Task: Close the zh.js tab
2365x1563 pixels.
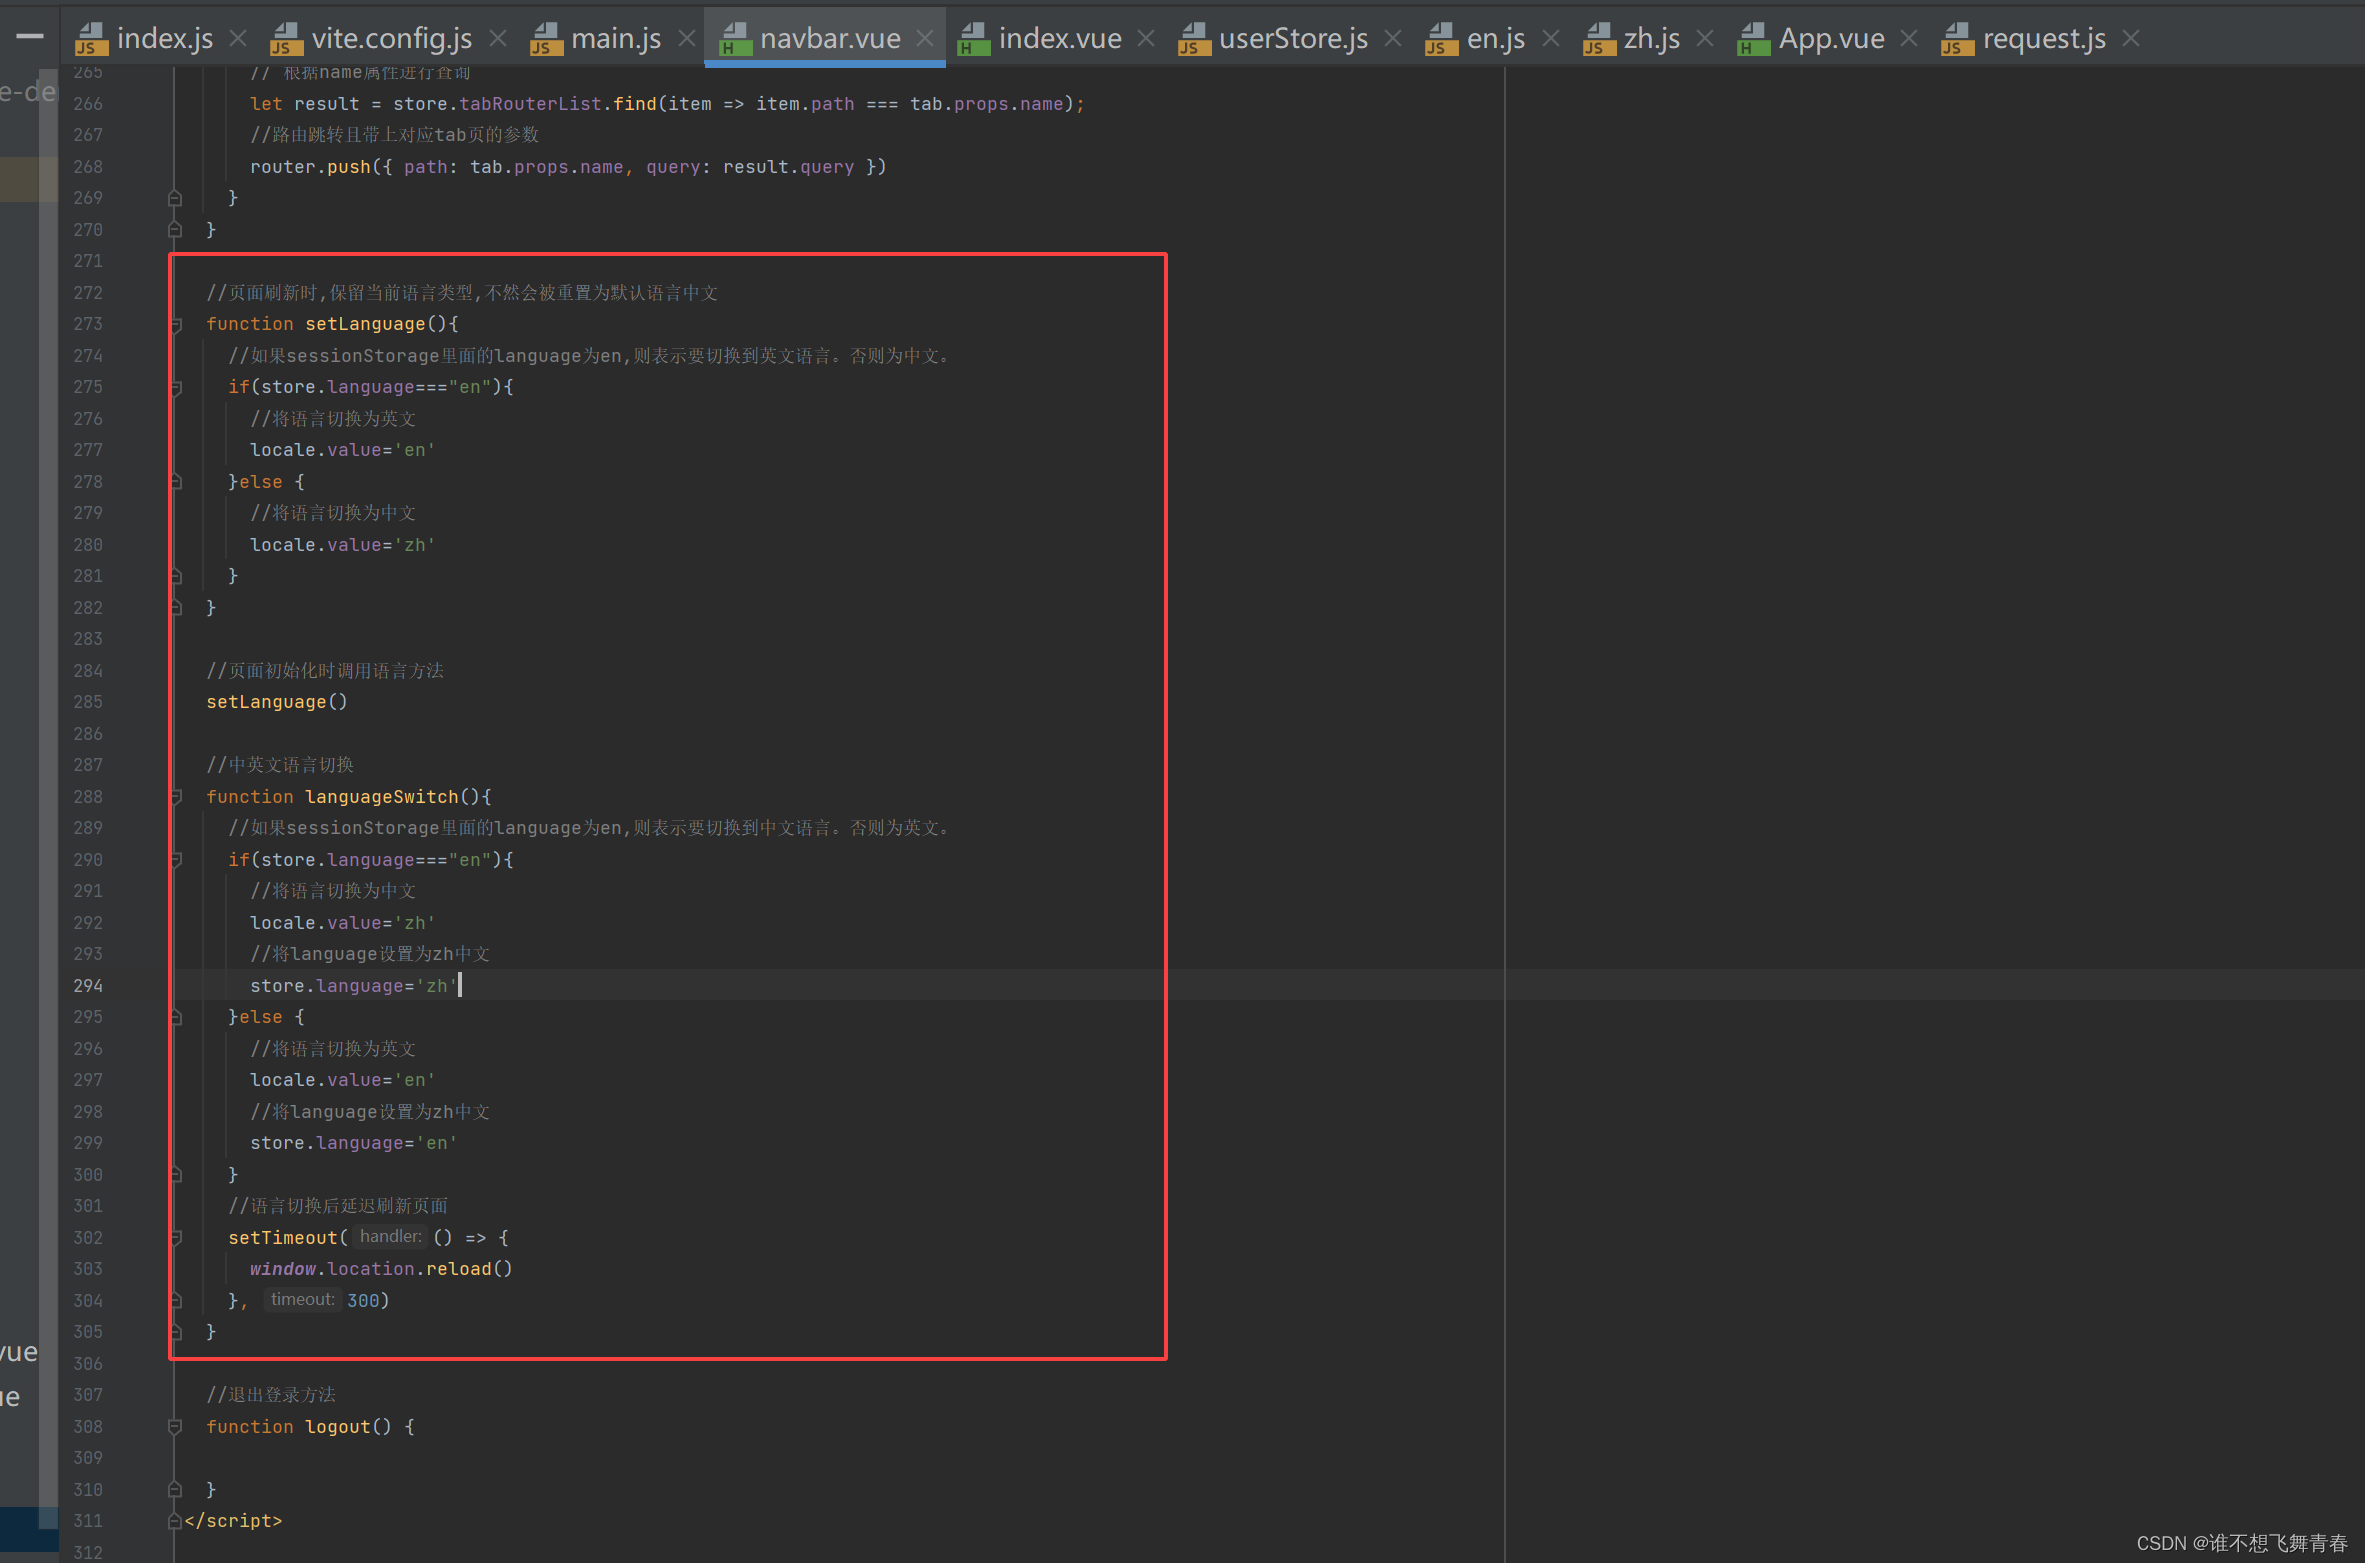Action: point(1705,38)
